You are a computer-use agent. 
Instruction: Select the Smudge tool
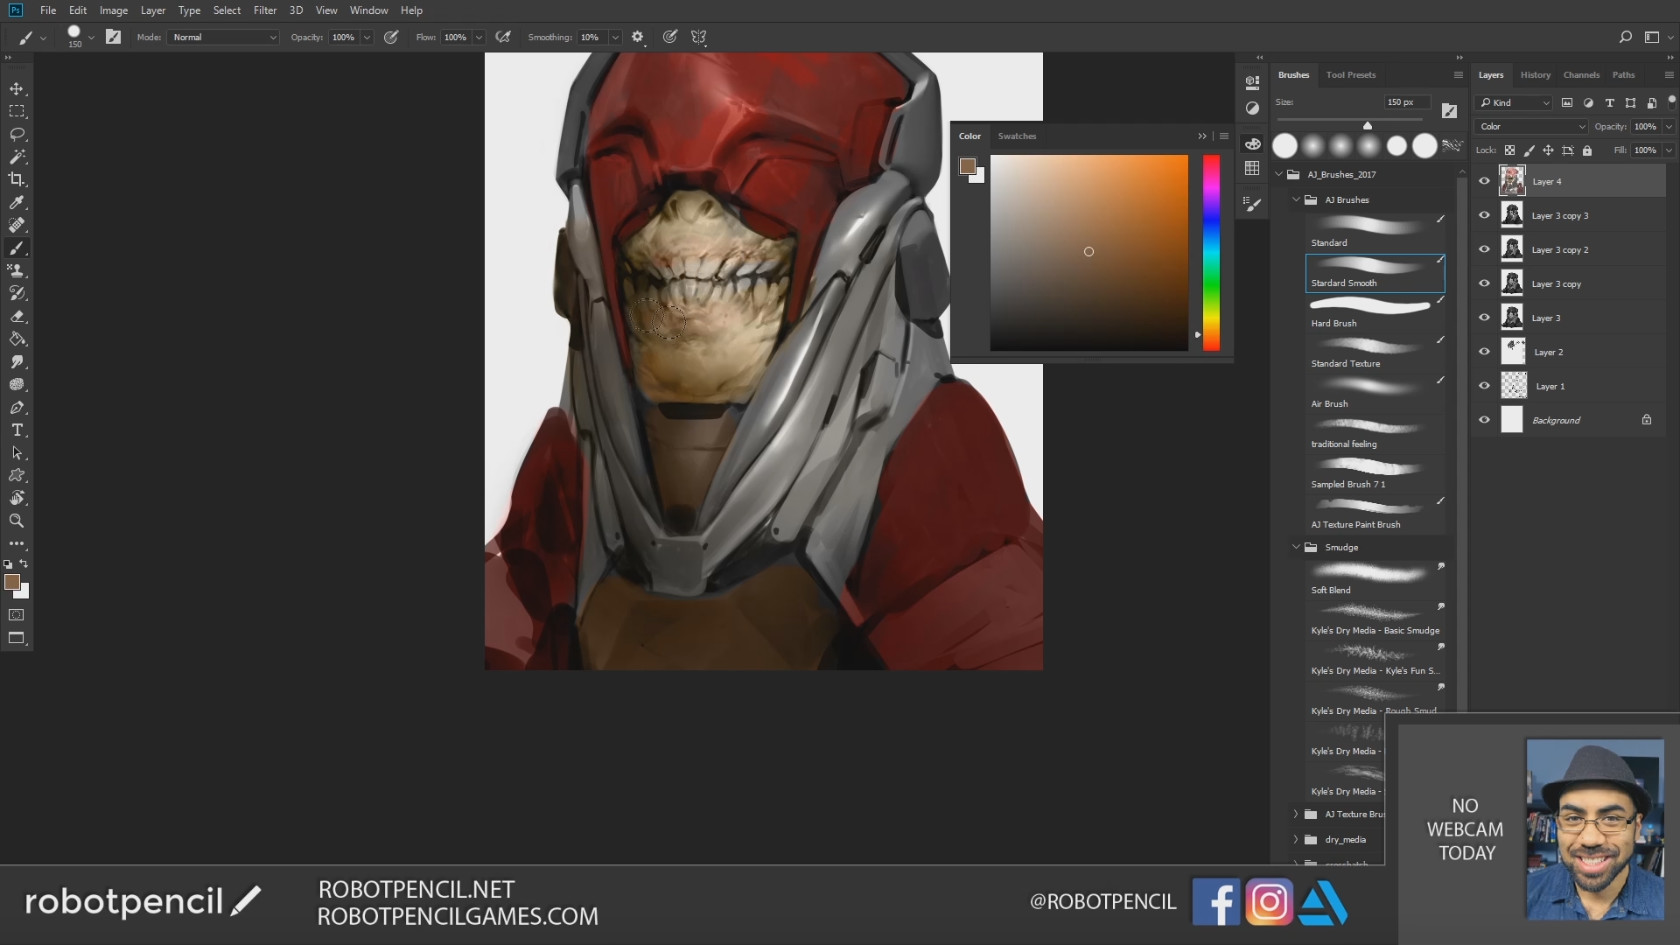point(17,362)
